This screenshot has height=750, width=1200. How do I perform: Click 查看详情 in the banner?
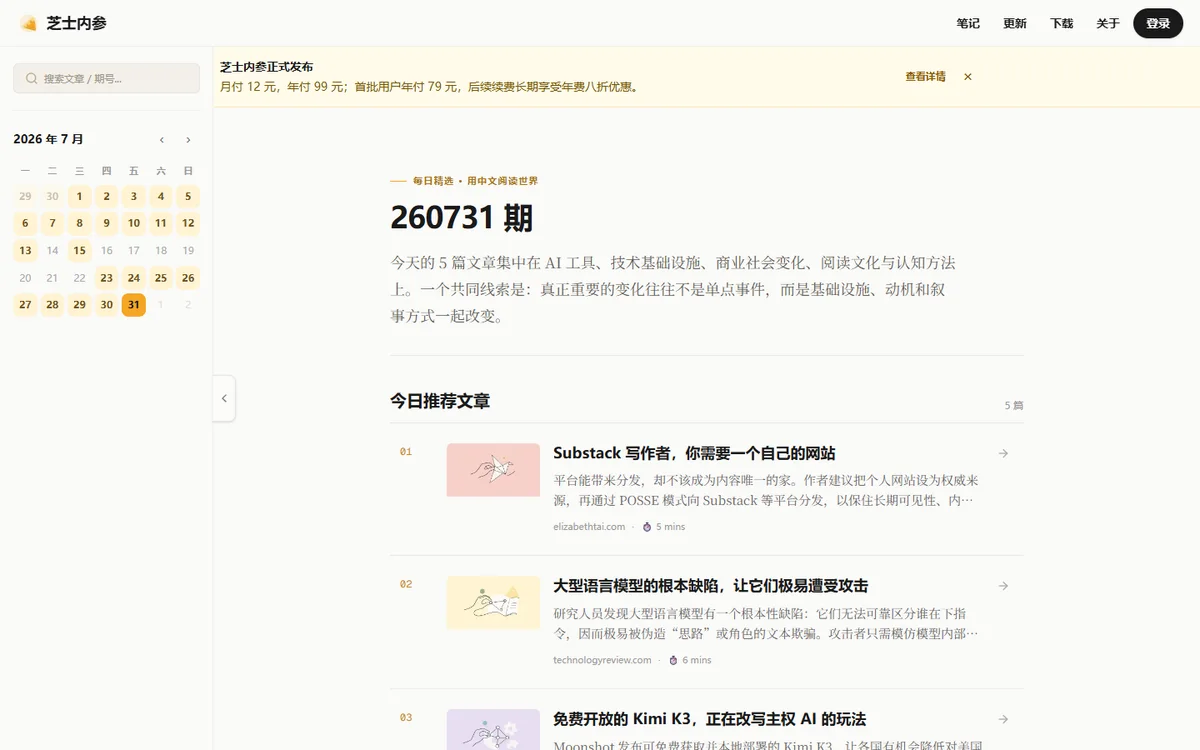(925, 77)
